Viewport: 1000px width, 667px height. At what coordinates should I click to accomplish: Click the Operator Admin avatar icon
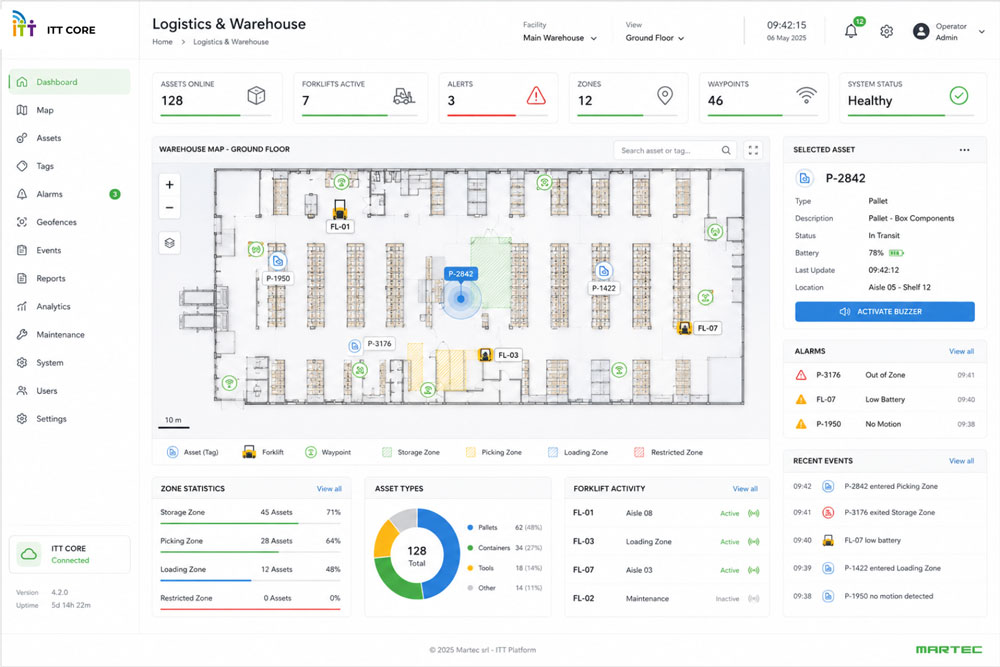click(921, 31)
